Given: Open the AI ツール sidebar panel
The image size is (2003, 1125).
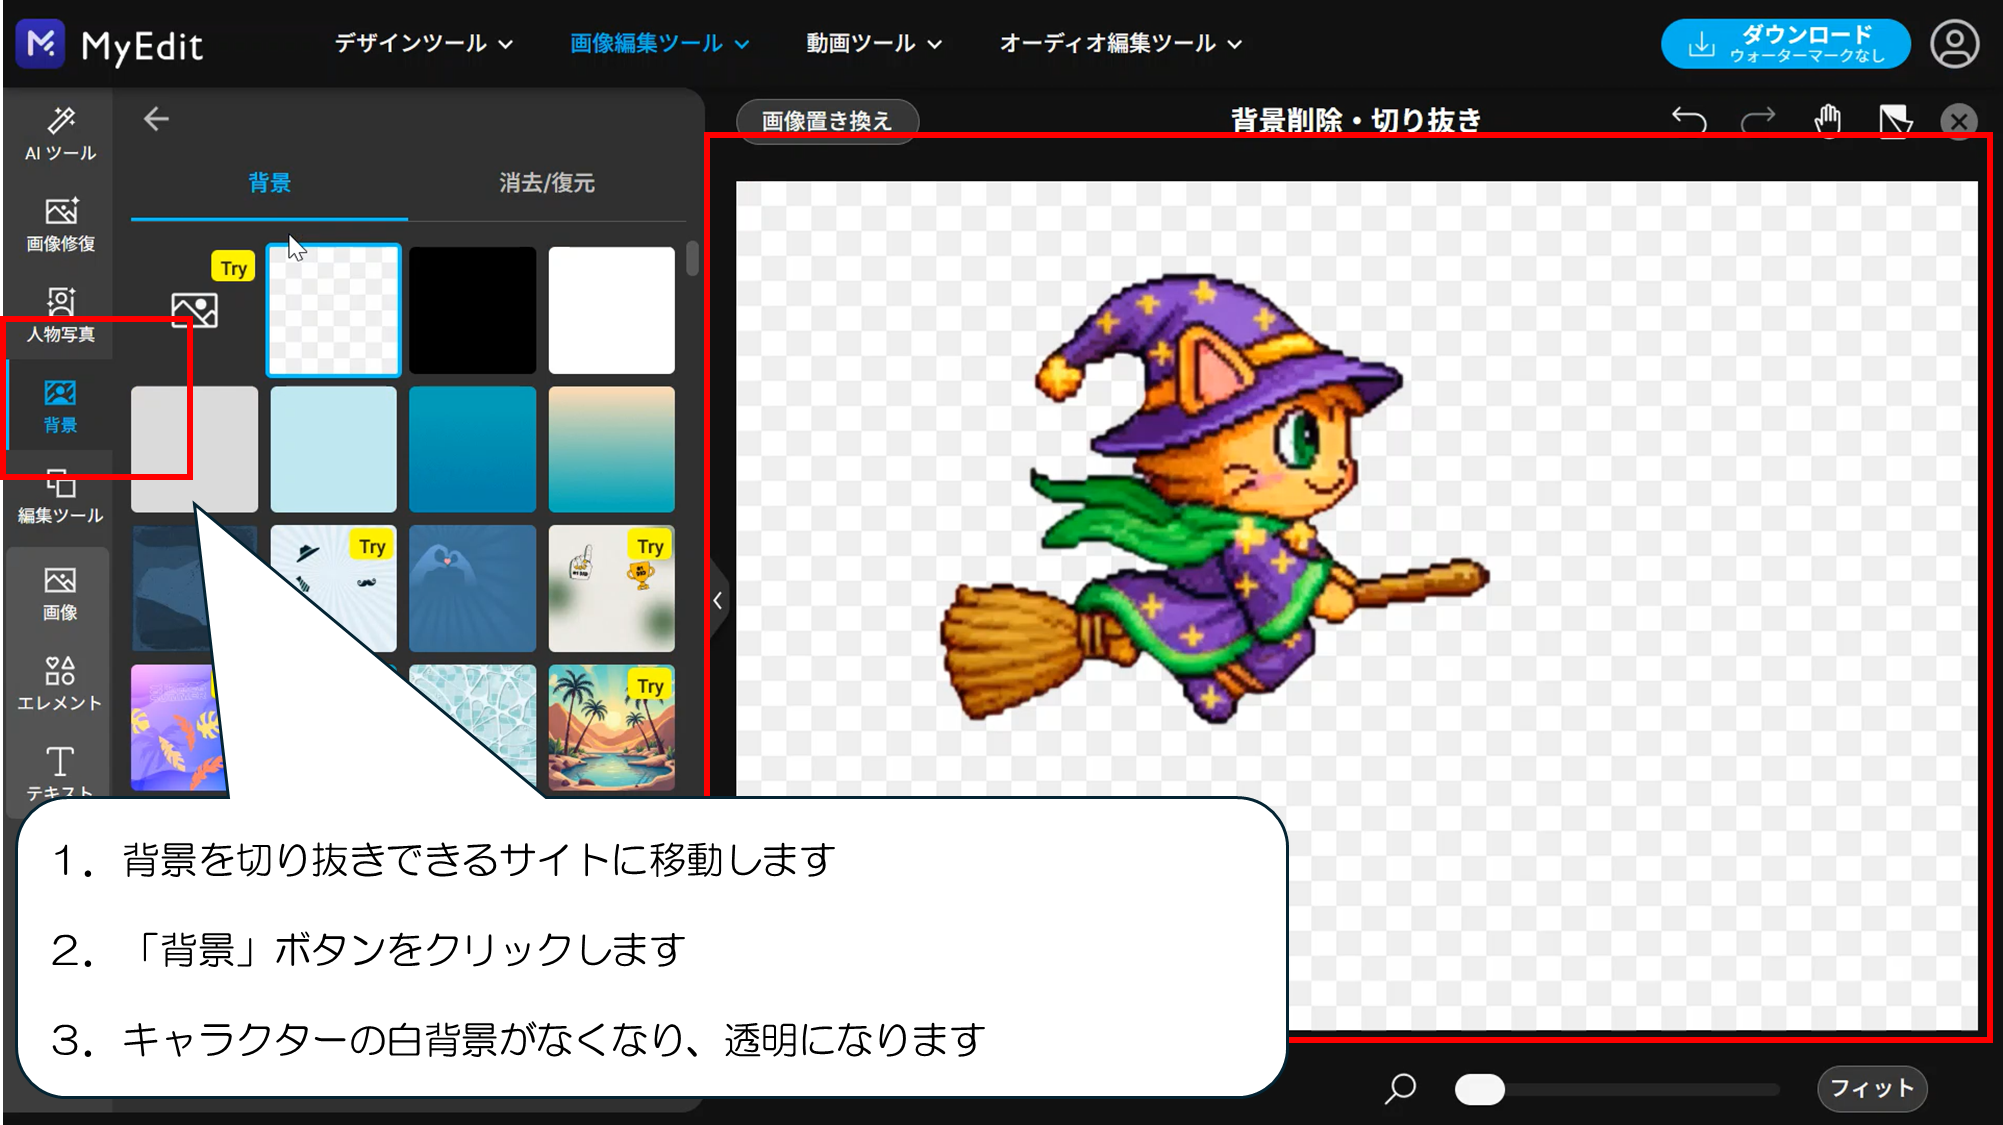Looking at the screenshot, I should click(60, 134).
